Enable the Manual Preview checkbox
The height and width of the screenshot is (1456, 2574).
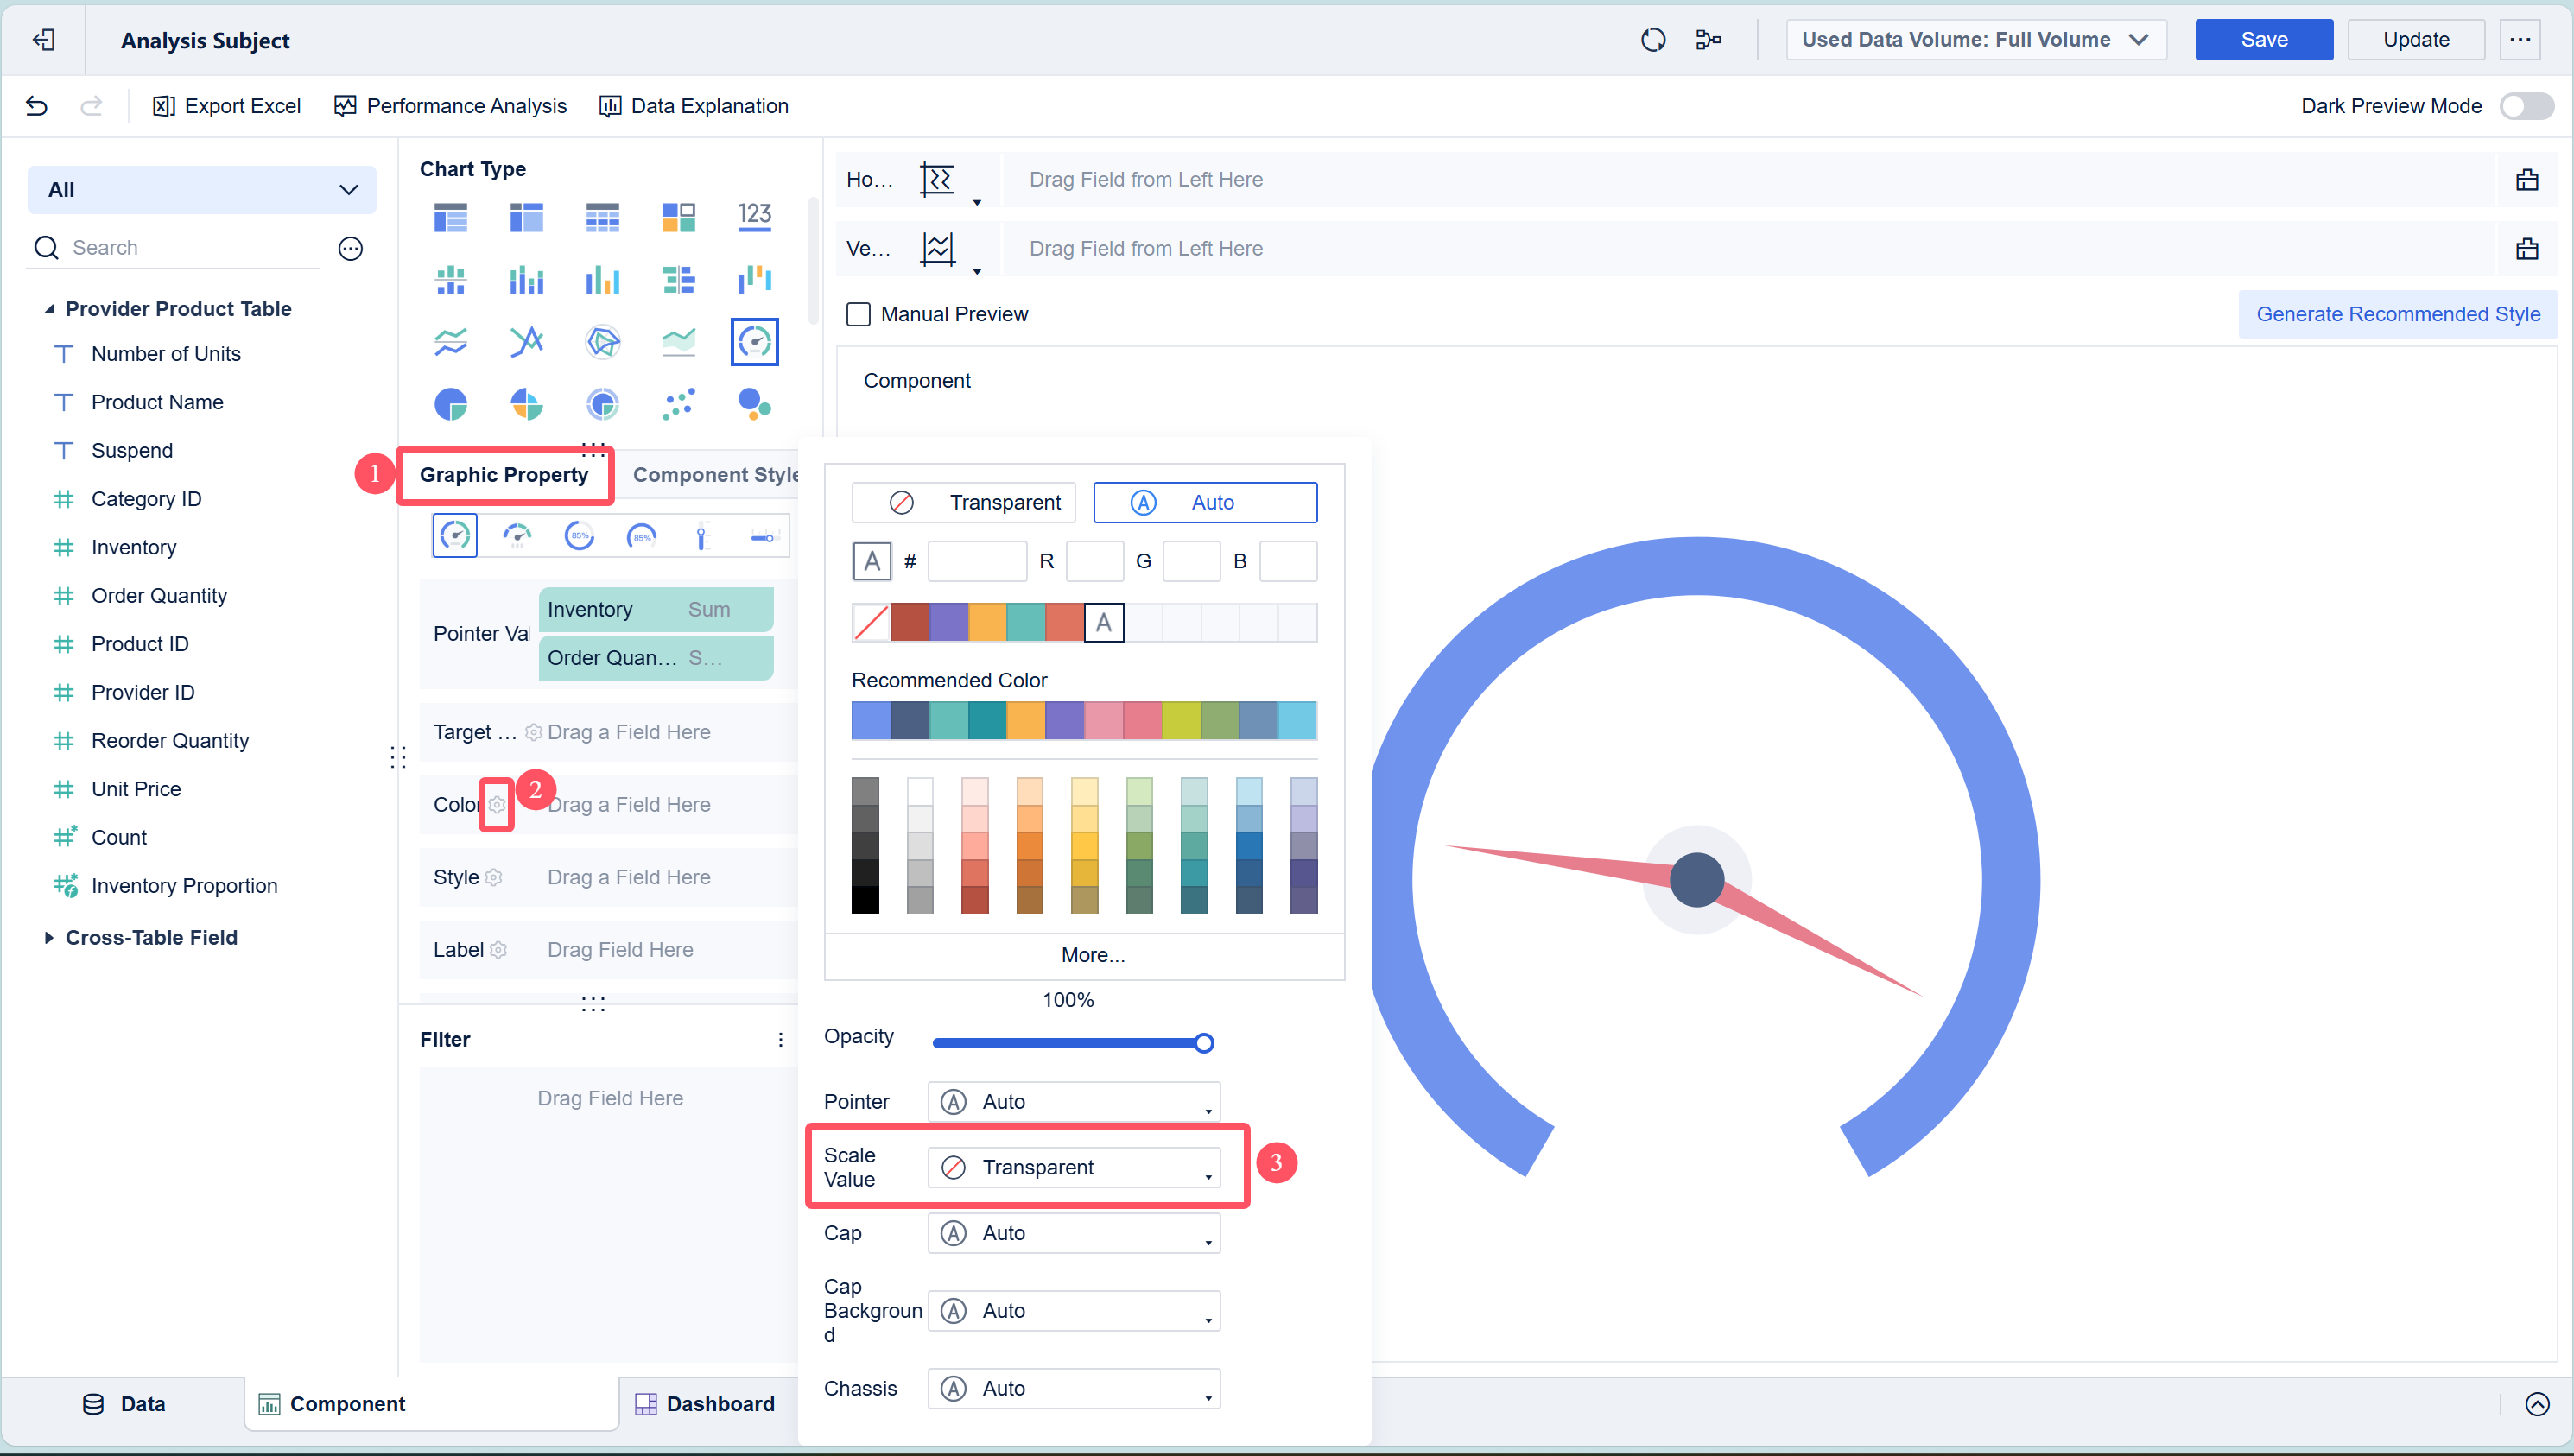858,314
